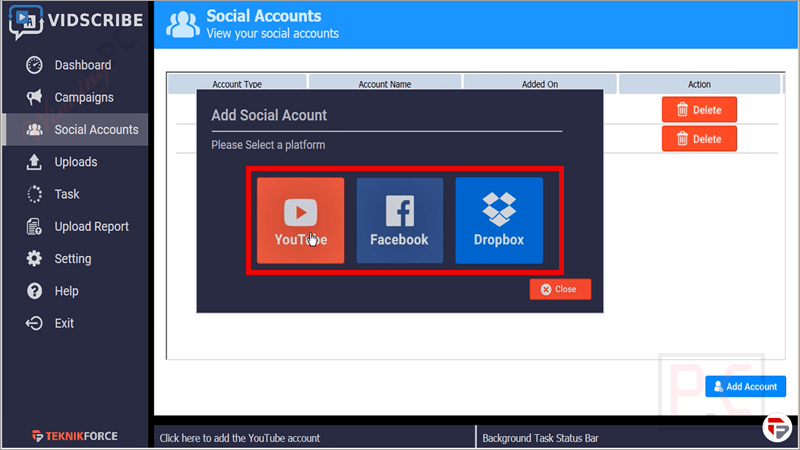800x450 pixels.
Task: Click the Added On column header
Action: (540, 84)
